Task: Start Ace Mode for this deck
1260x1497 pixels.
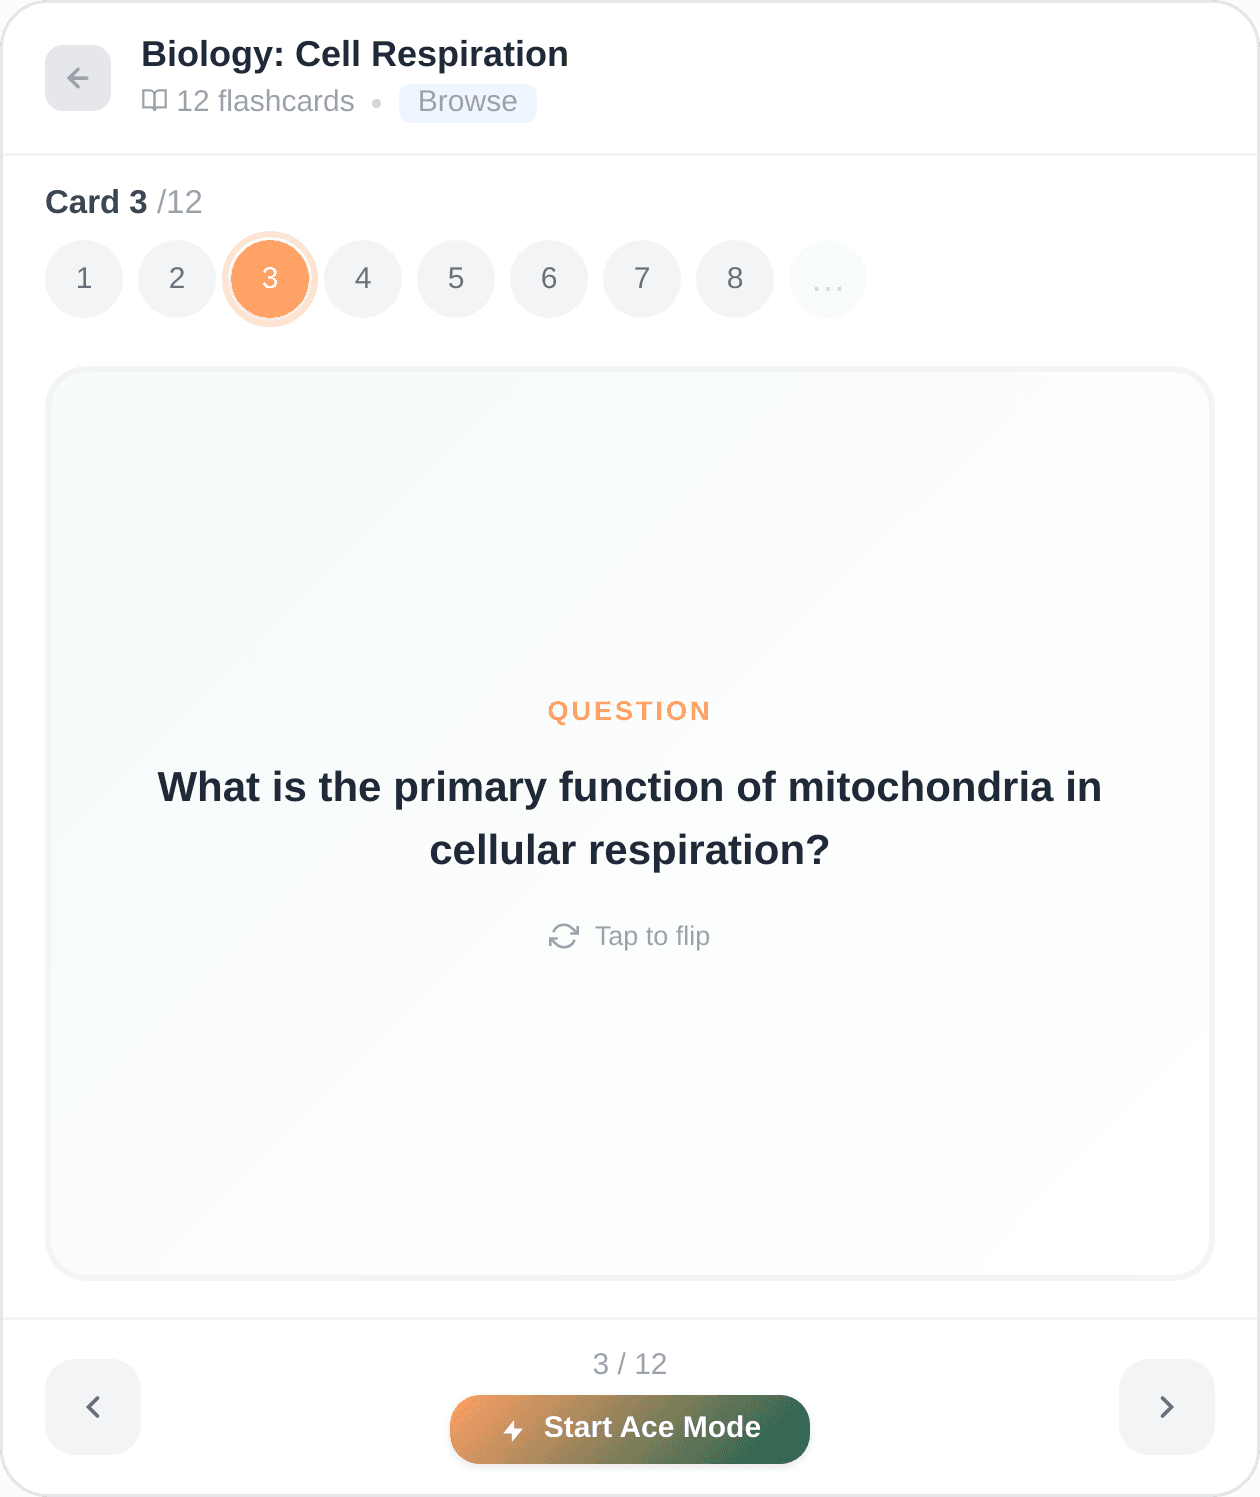Action: click(629, 1429)
